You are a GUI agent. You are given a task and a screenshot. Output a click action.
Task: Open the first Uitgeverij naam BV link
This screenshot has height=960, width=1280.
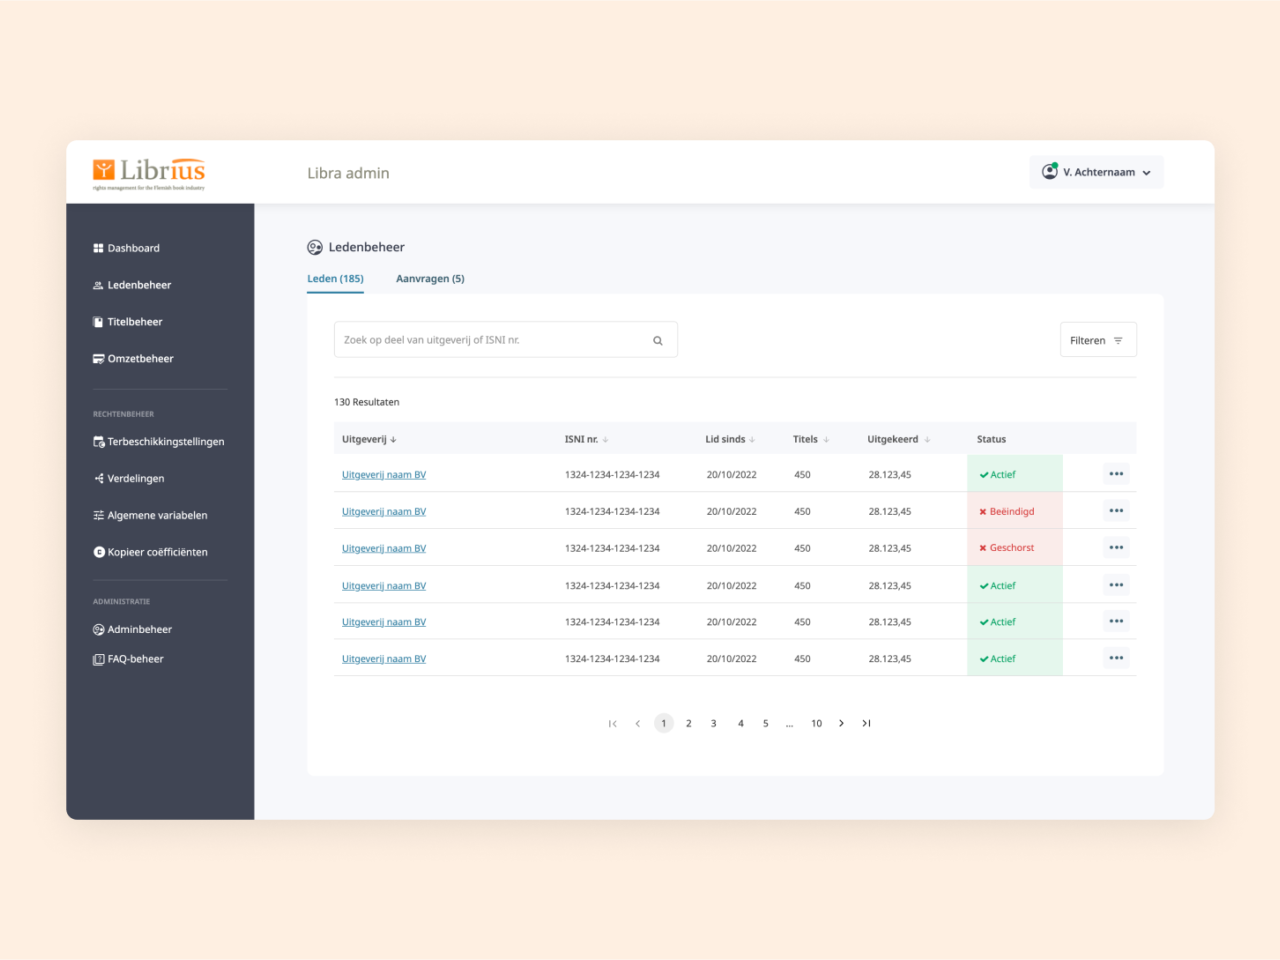click(x=383, y=474)
